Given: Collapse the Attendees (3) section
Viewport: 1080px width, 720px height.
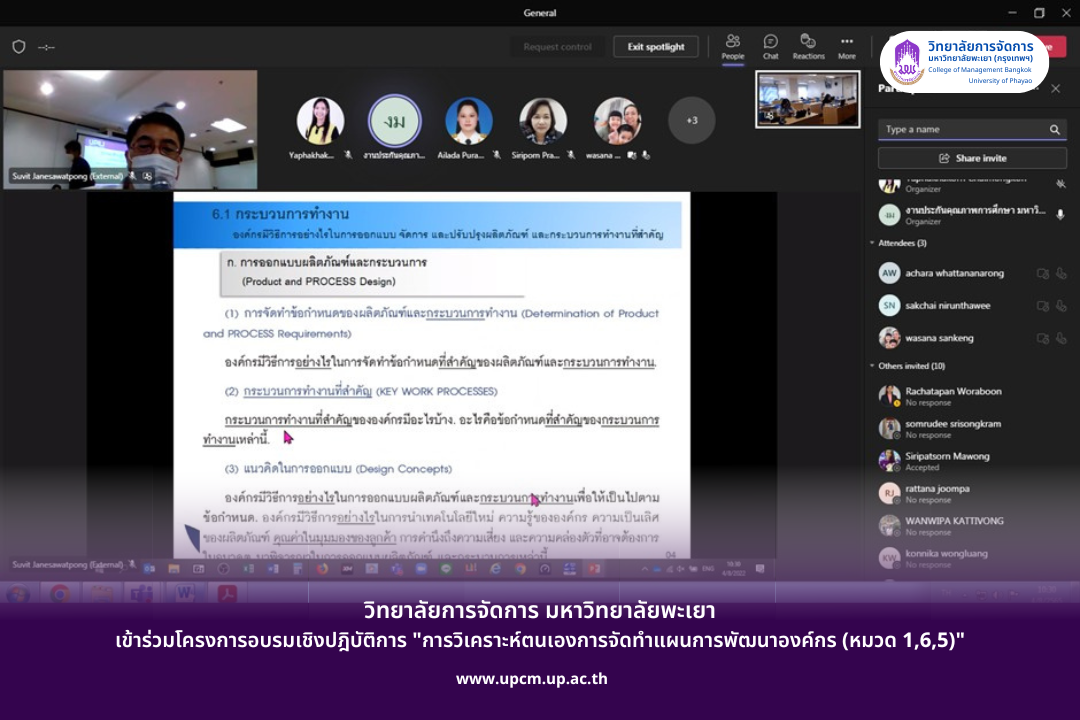Looking at the screenshot, I should click(873, 243).
